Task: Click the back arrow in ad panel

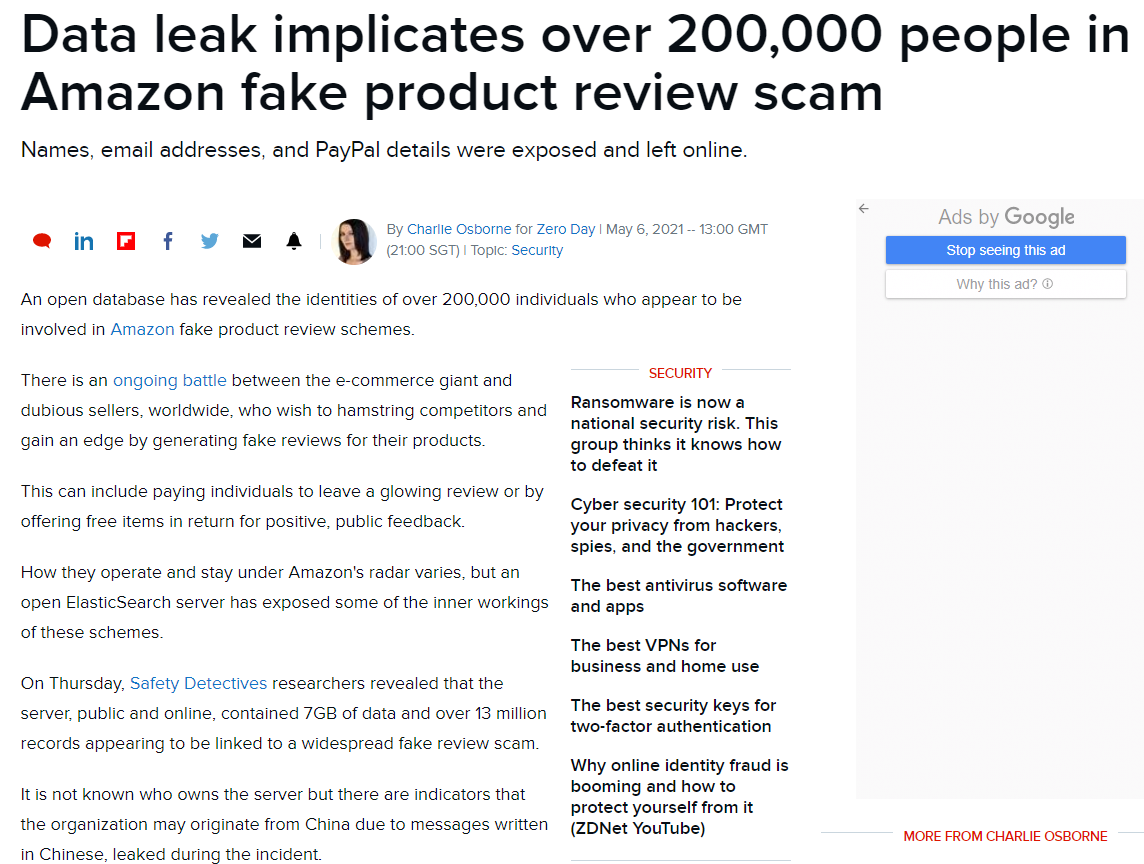Action: [x=864, y=209]
